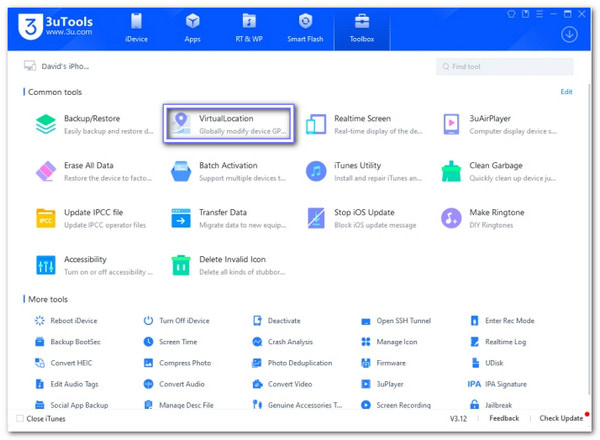Screen dimensions: 600x440
Task: Open Backup BootSec tool
Action: point(68,342)
